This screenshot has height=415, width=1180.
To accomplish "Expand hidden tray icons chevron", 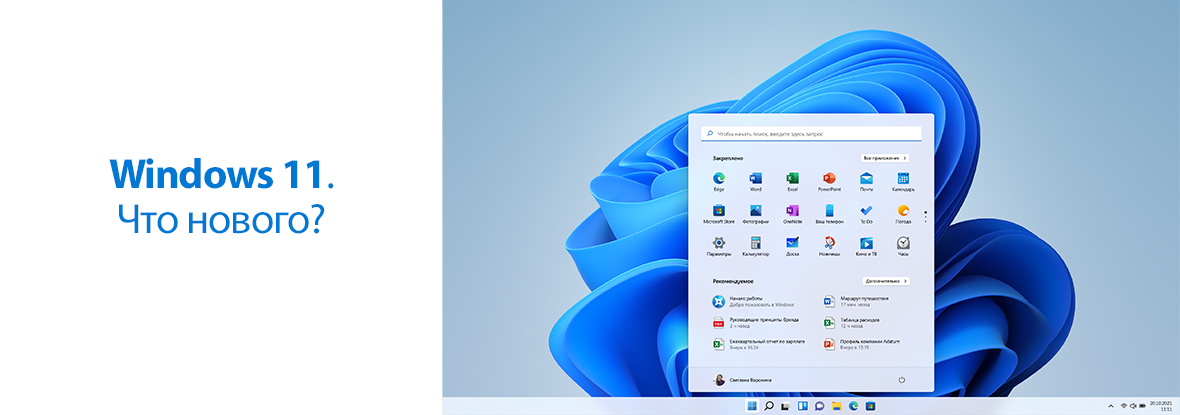I will (1112, 406).
